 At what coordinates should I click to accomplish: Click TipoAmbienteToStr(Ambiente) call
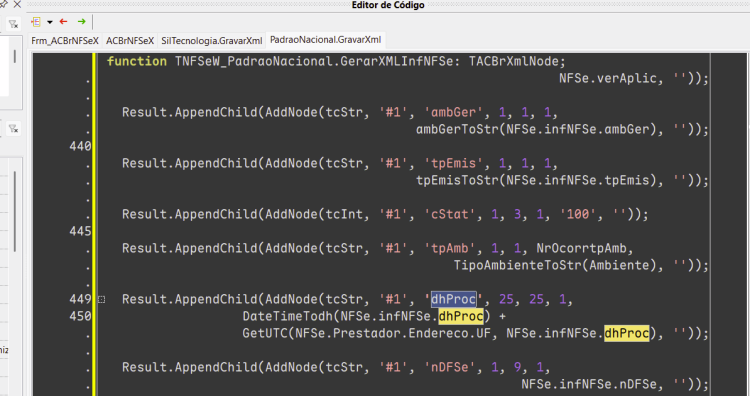click(555, 265)
